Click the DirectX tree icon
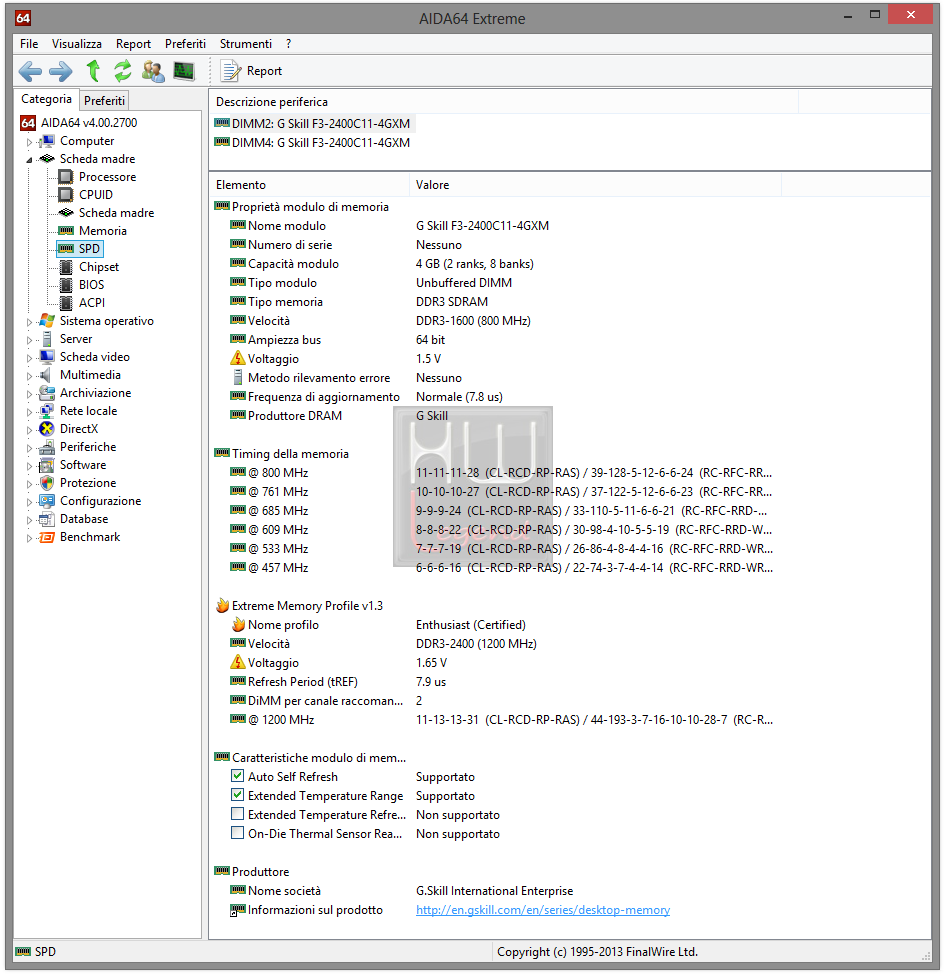Viewport: 946px width, 974px height. (x=47, y=429)
